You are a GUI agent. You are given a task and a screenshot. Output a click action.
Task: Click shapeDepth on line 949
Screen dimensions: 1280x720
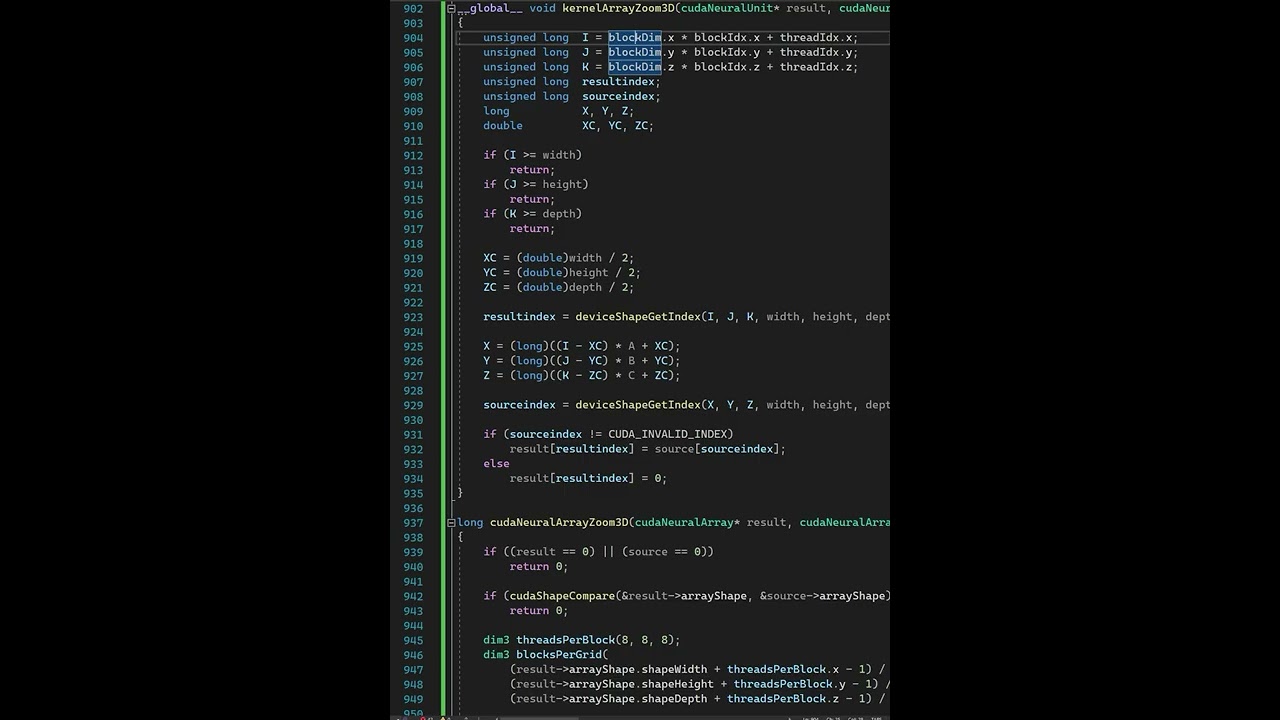674,699
